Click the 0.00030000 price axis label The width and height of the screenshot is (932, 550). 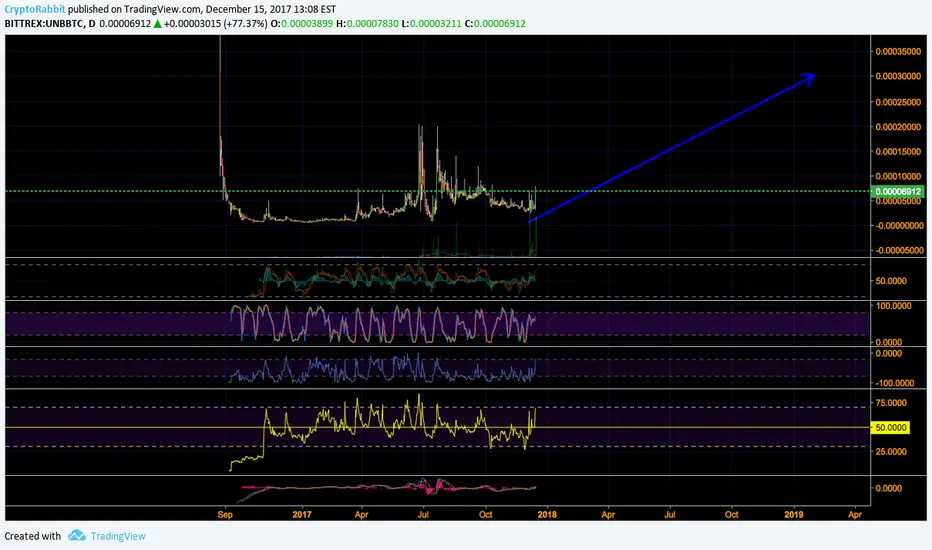click(898, 76)
